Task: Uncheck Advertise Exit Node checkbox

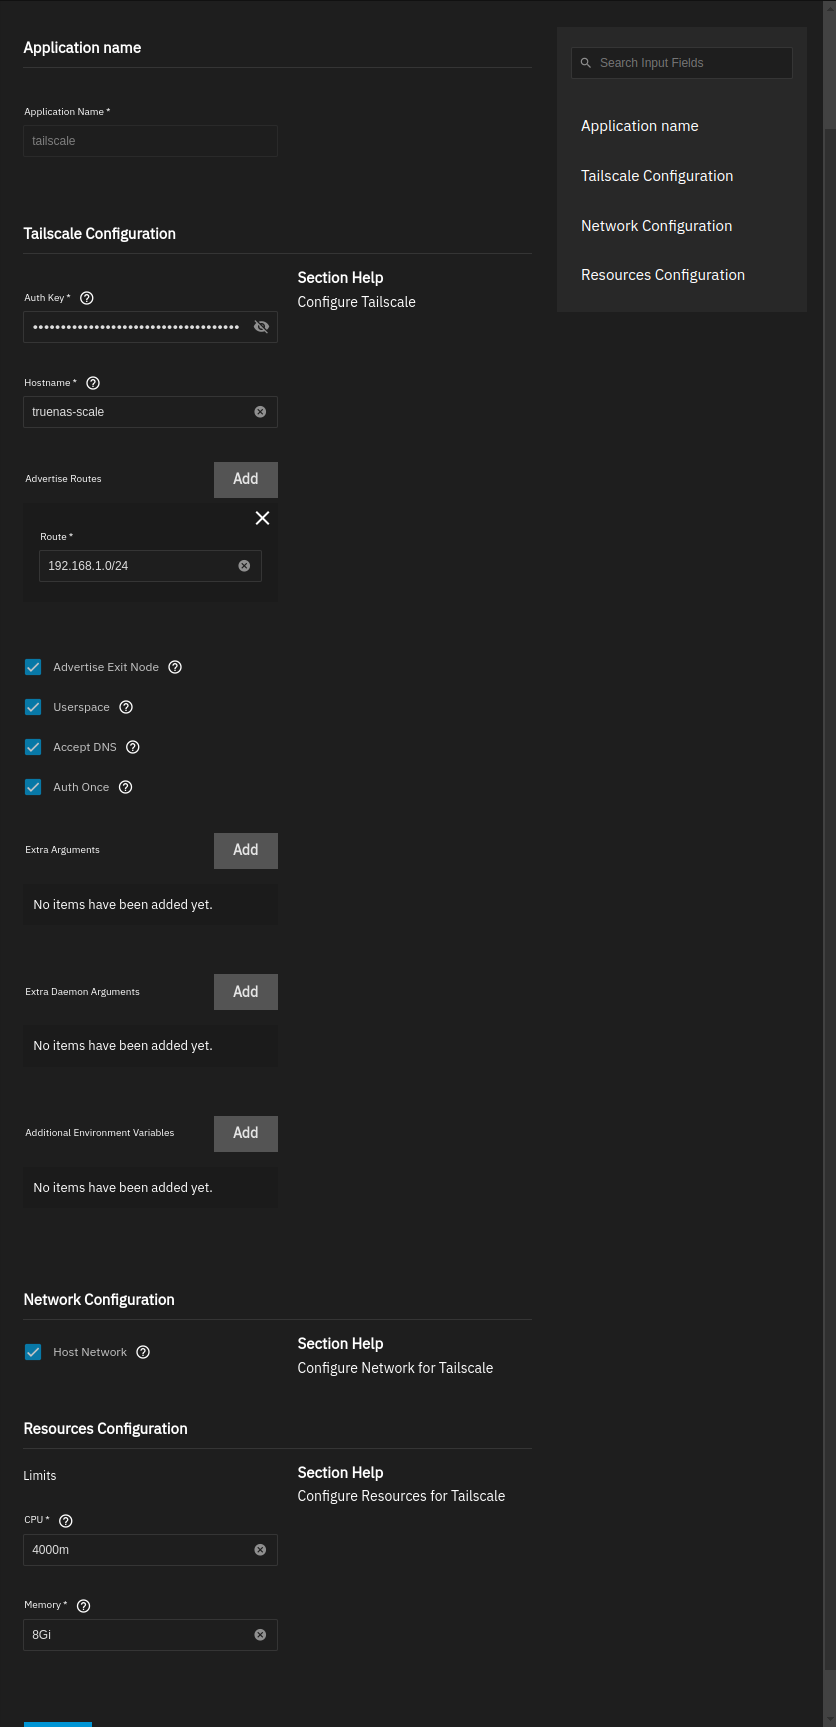Action: coord(33,667)
